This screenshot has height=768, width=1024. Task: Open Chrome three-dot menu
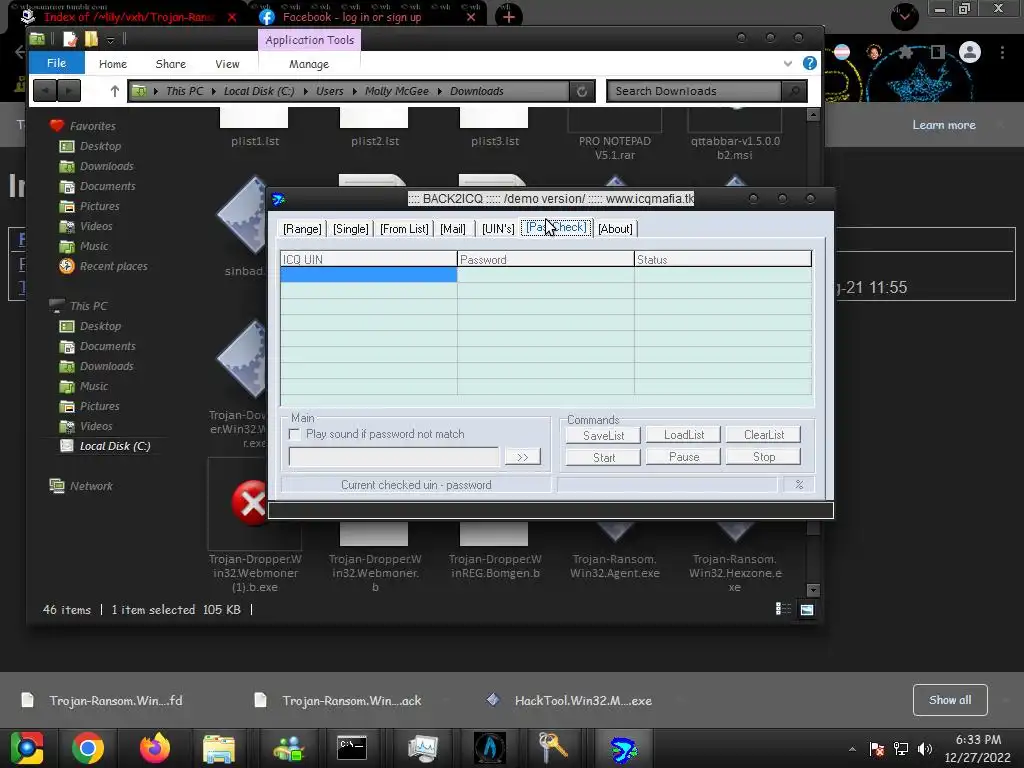coord(1002,52)
